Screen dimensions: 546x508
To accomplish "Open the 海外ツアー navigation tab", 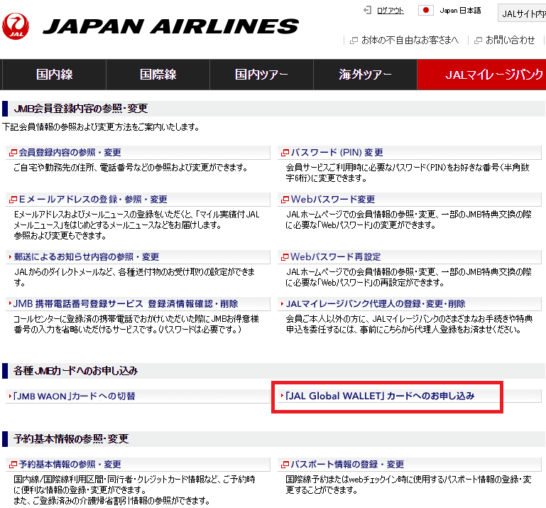I will point(365,75).
